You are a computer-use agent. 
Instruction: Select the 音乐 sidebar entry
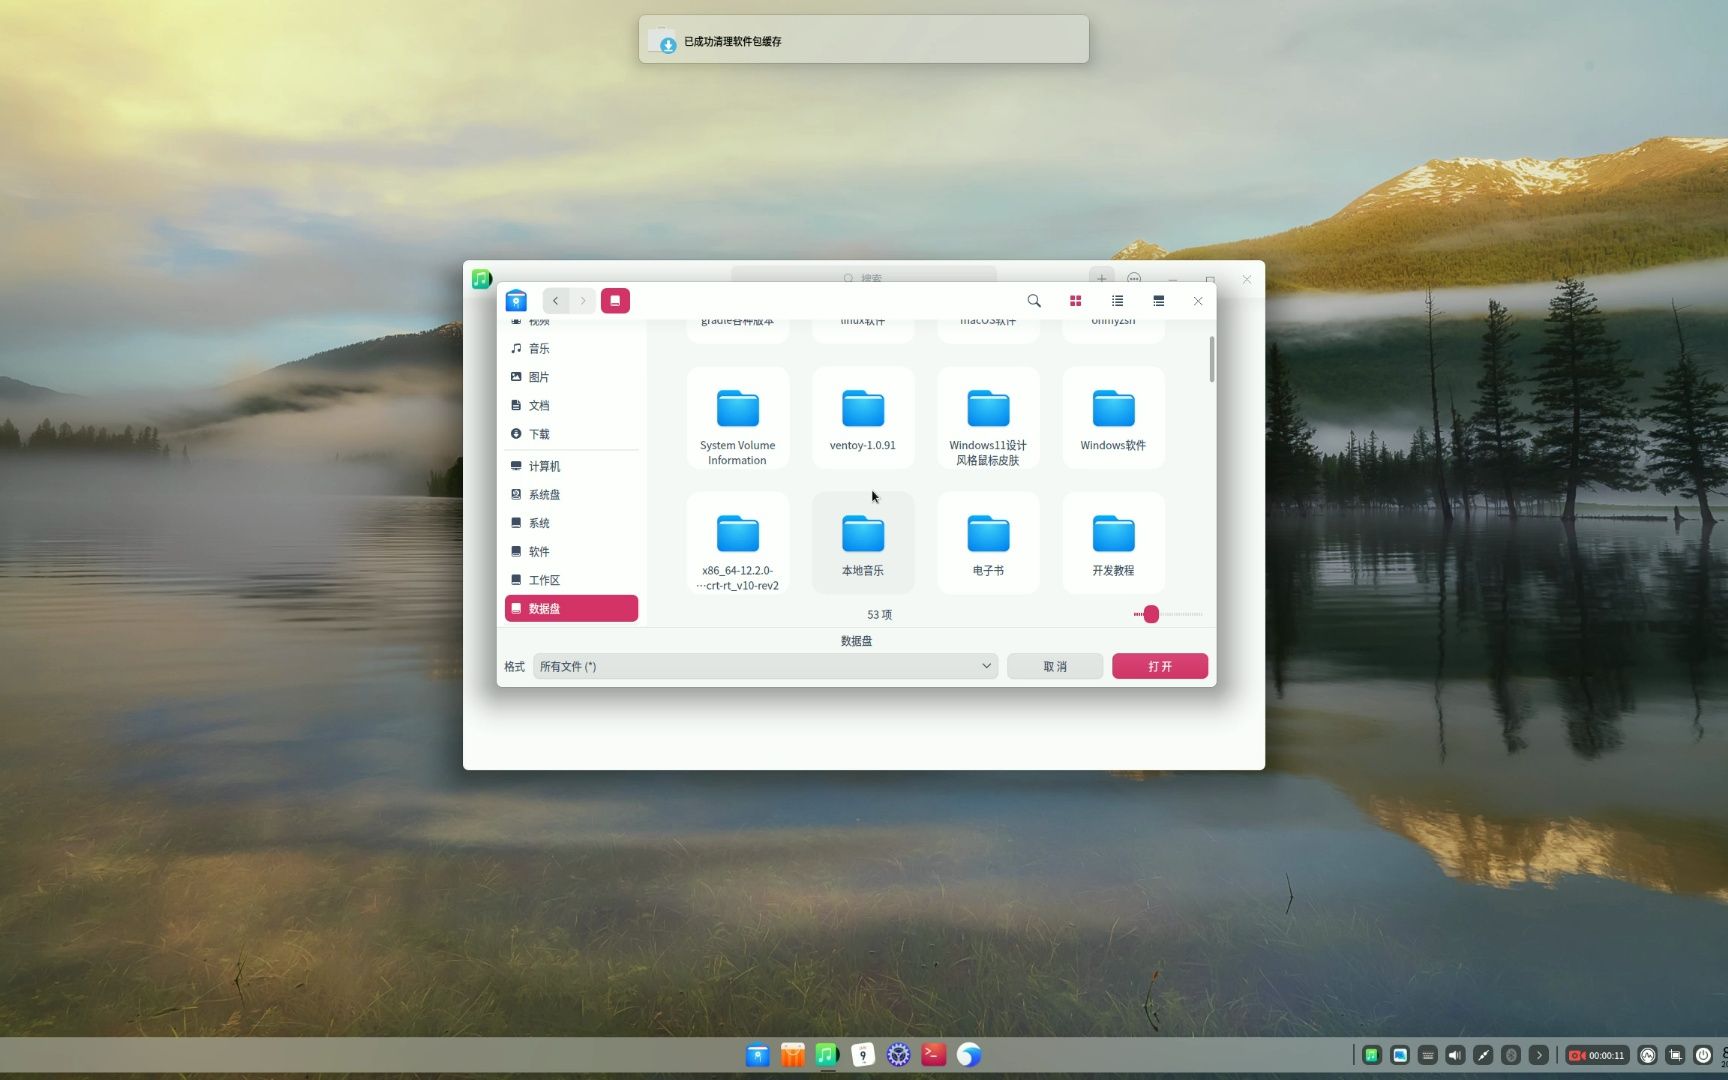click(x=538, y=348)
